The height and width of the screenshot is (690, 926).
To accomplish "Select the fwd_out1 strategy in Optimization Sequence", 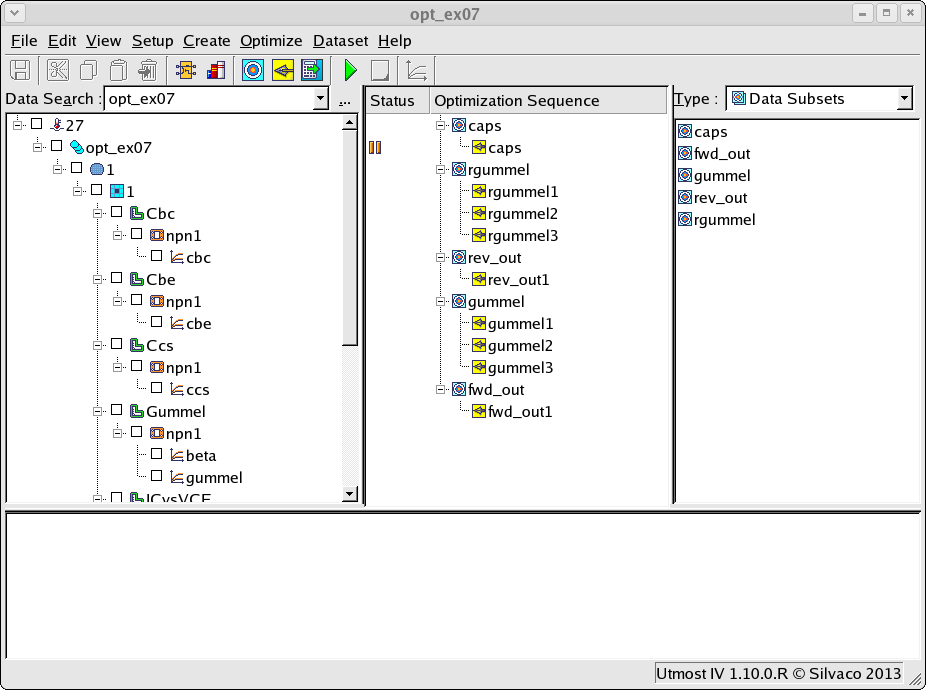I will (512, 412).
